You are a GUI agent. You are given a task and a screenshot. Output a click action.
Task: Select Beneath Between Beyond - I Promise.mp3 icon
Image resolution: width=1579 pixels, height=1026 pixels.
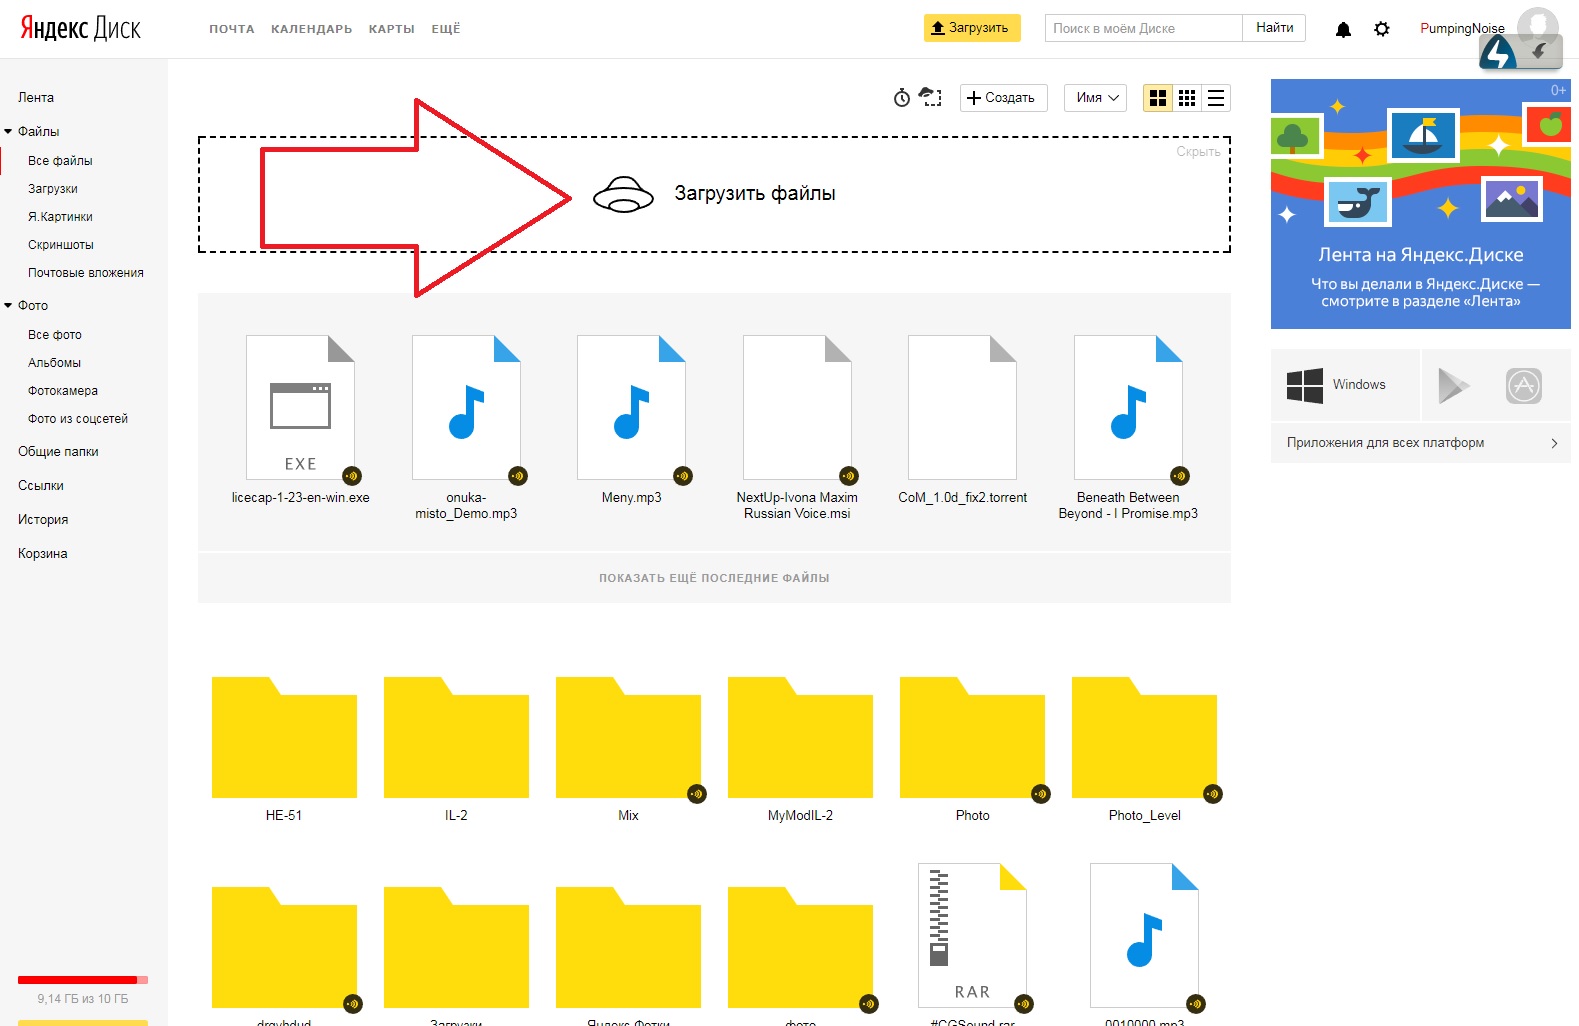[1128, 407]
